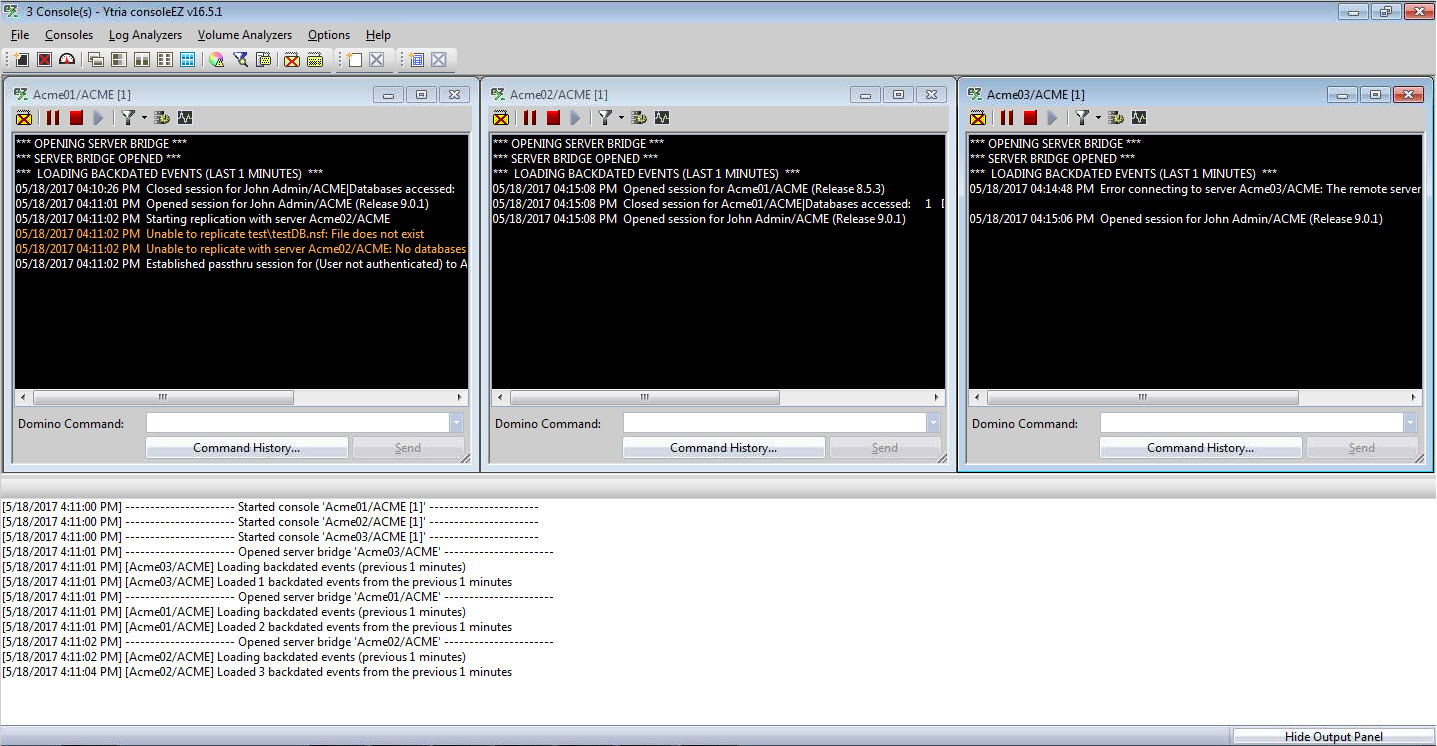Click Command History for Acme01/ACME
Image resolution: width=1437 pixels, height=746 pixels.
click(246, 447)
